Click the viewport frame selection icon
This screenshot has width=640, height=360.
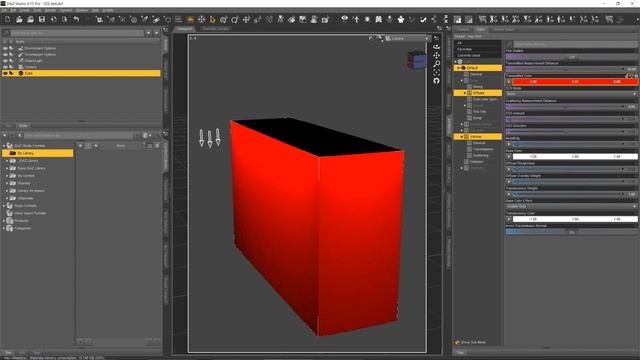click(436, 72)
